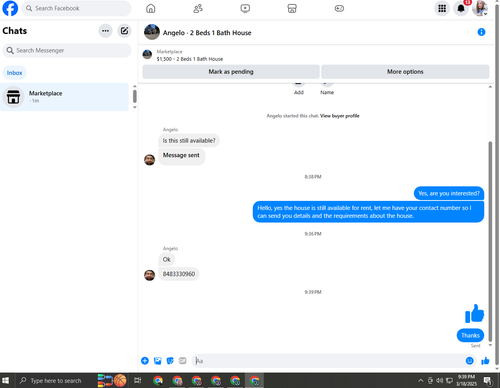
Task: Click More options button
Action: coord(405,72)
